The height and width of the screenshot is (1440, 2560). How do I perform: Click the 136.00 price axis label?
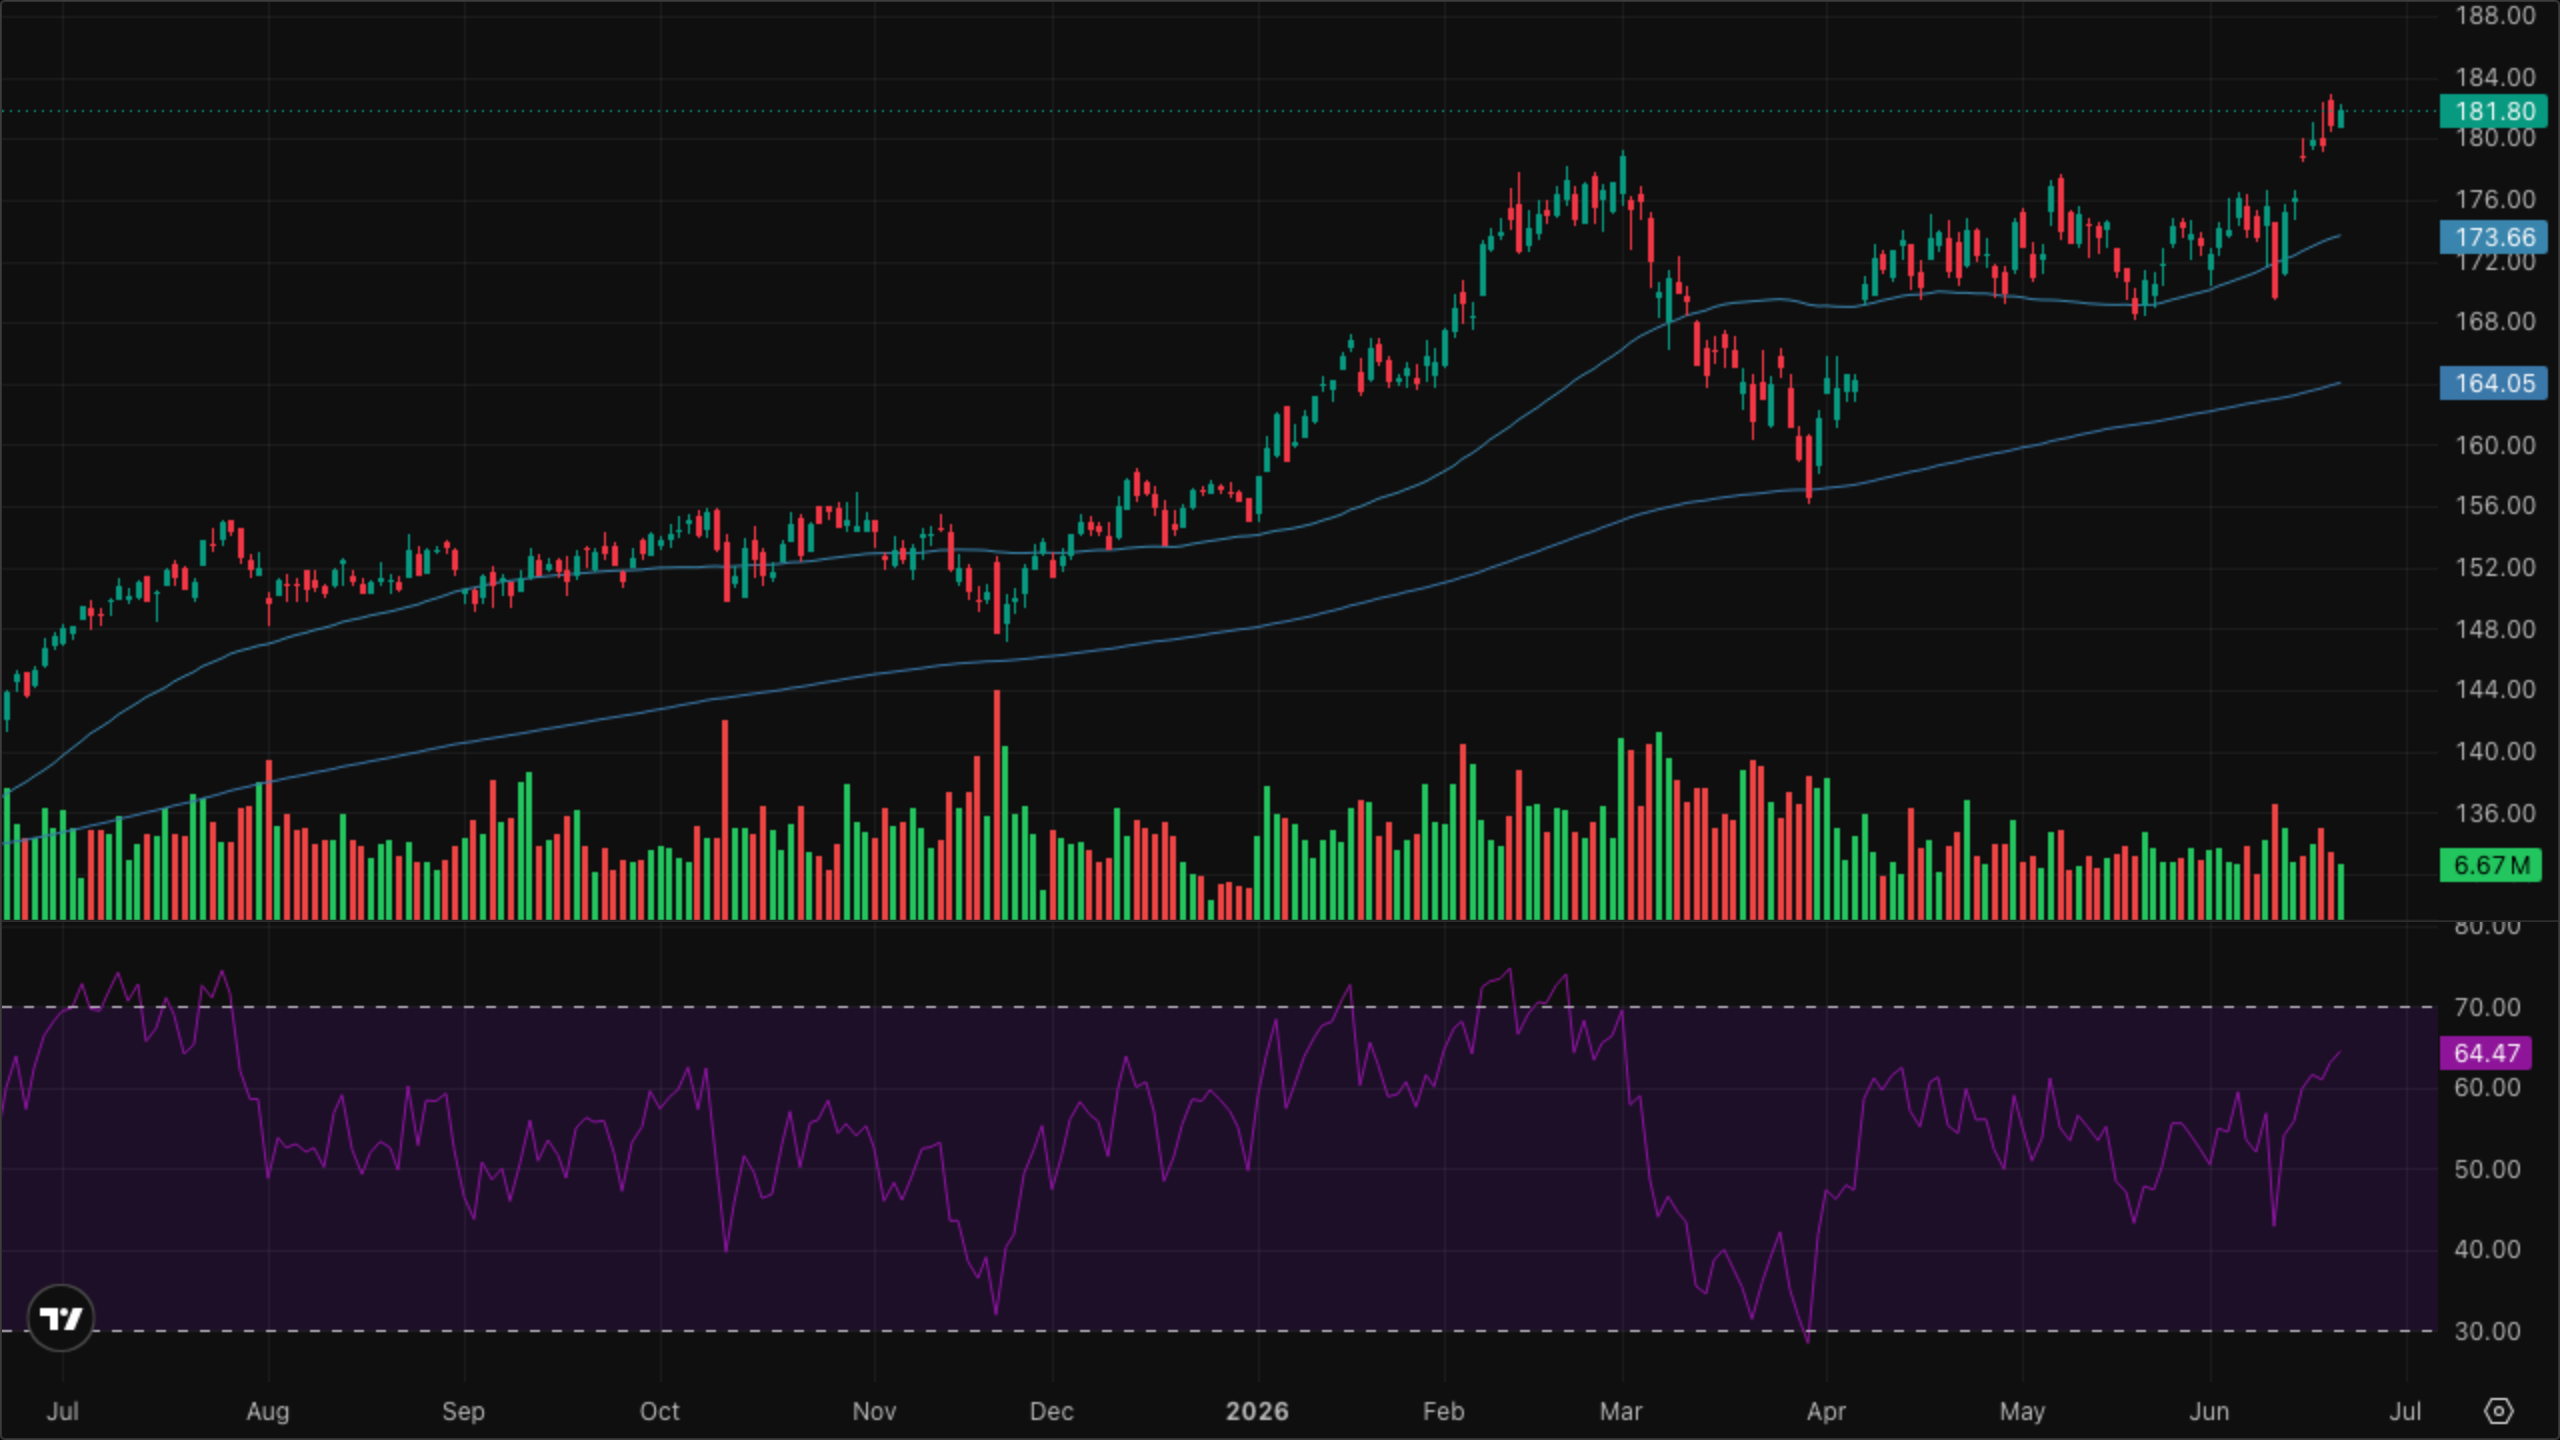[2495, 813]
